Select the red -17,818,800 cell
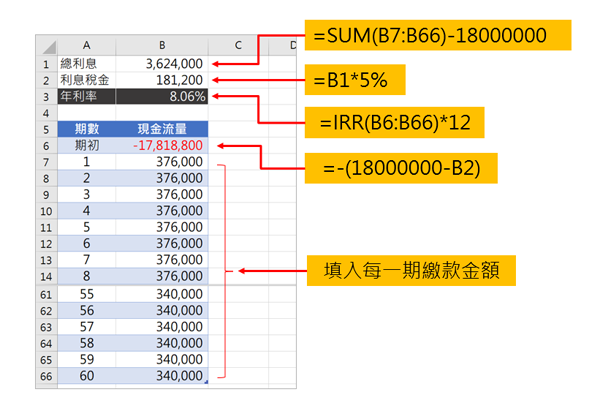Viewport: 600px width, 403px height. (x=162, y=146)
